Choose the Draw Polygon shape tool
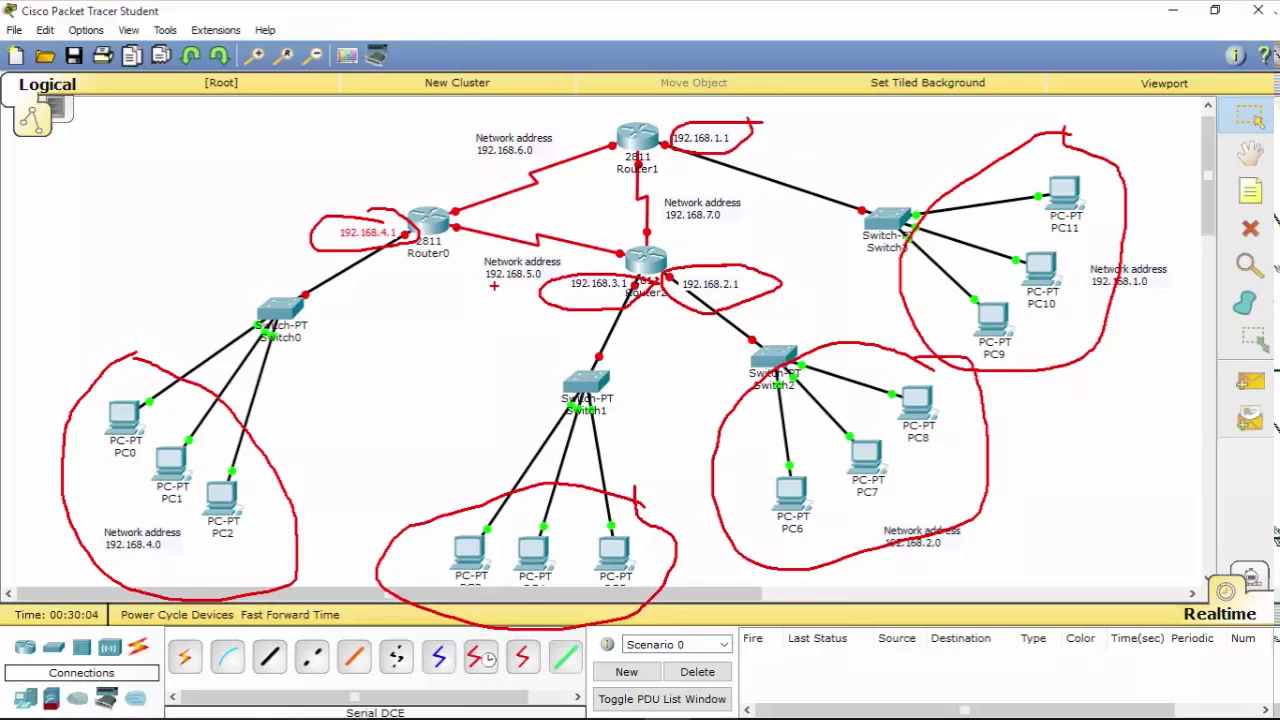The image size is (1280, 720). 1247,302
